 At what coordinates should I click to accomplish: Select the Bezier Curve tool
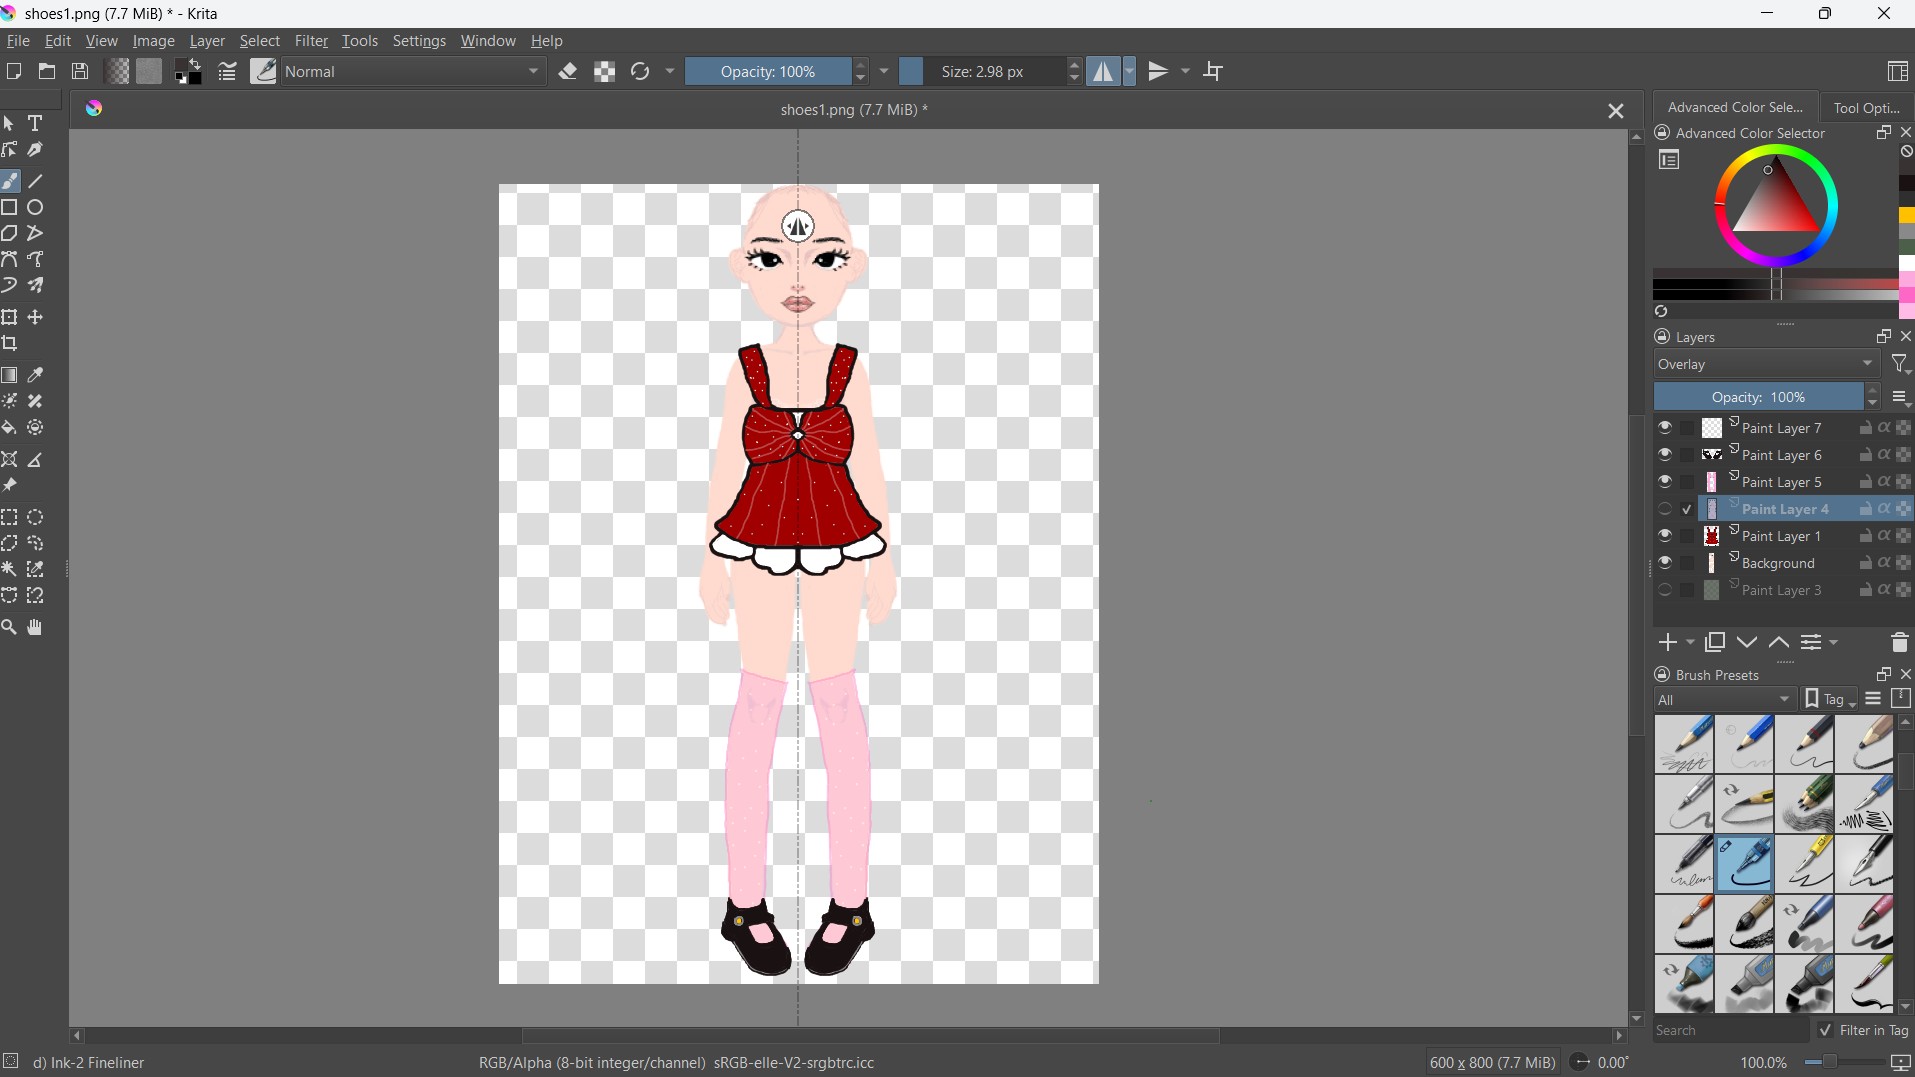(10, 259)
